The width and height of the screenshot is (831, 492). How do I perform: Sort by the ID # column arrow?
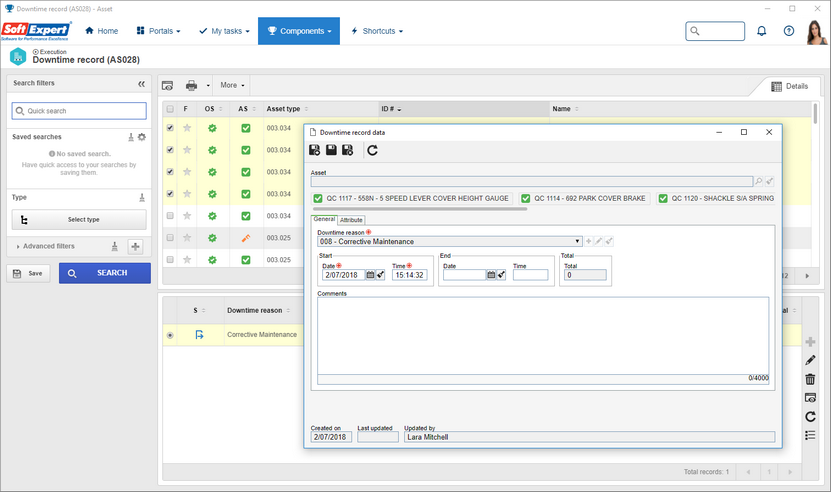(x=399, y=109)
